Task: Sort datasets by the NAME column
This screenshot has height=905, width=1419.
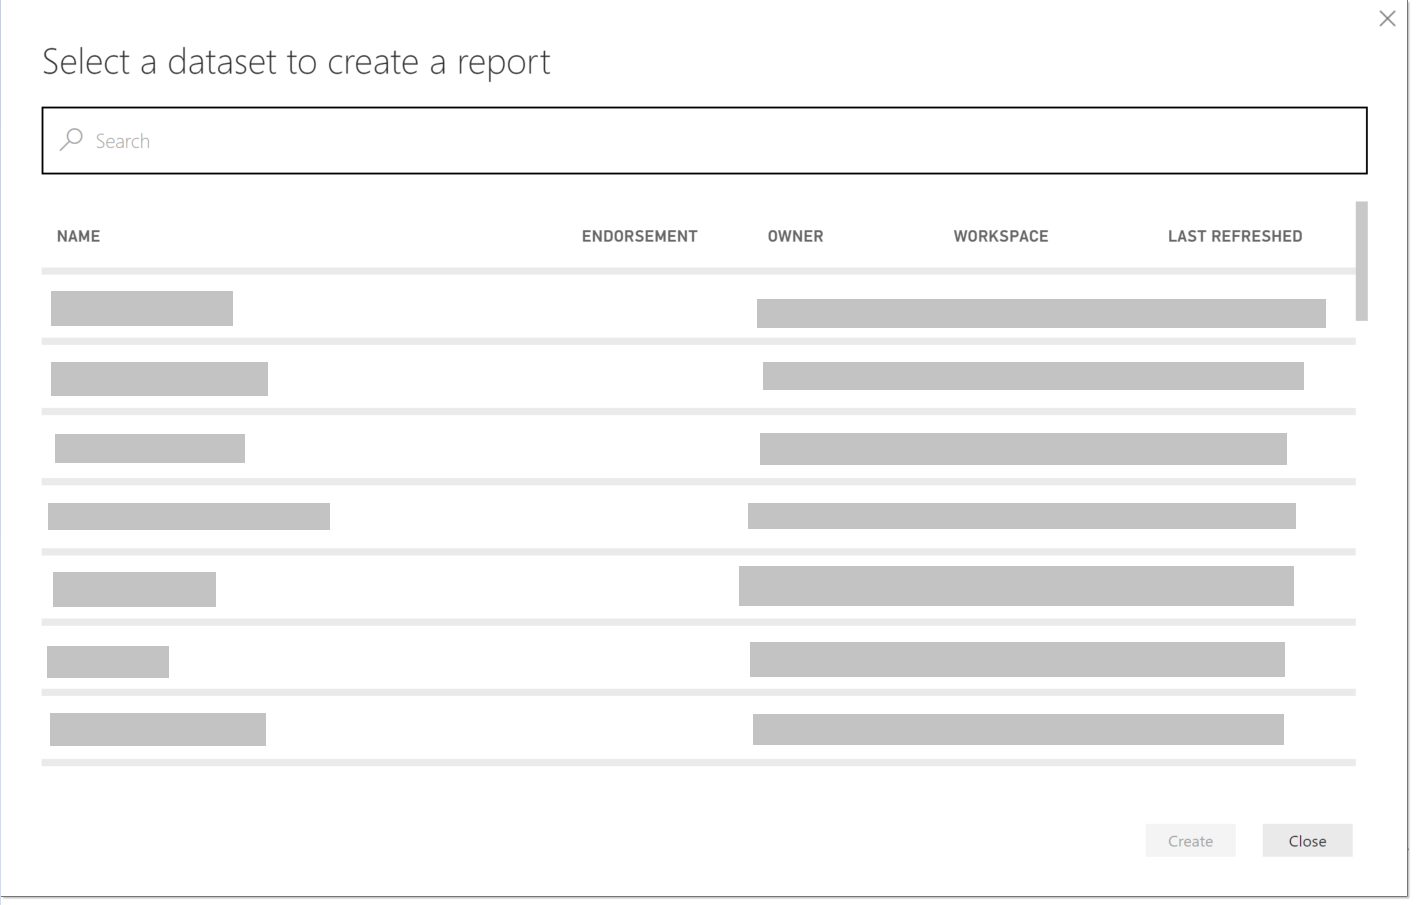Action: [78, 236]
